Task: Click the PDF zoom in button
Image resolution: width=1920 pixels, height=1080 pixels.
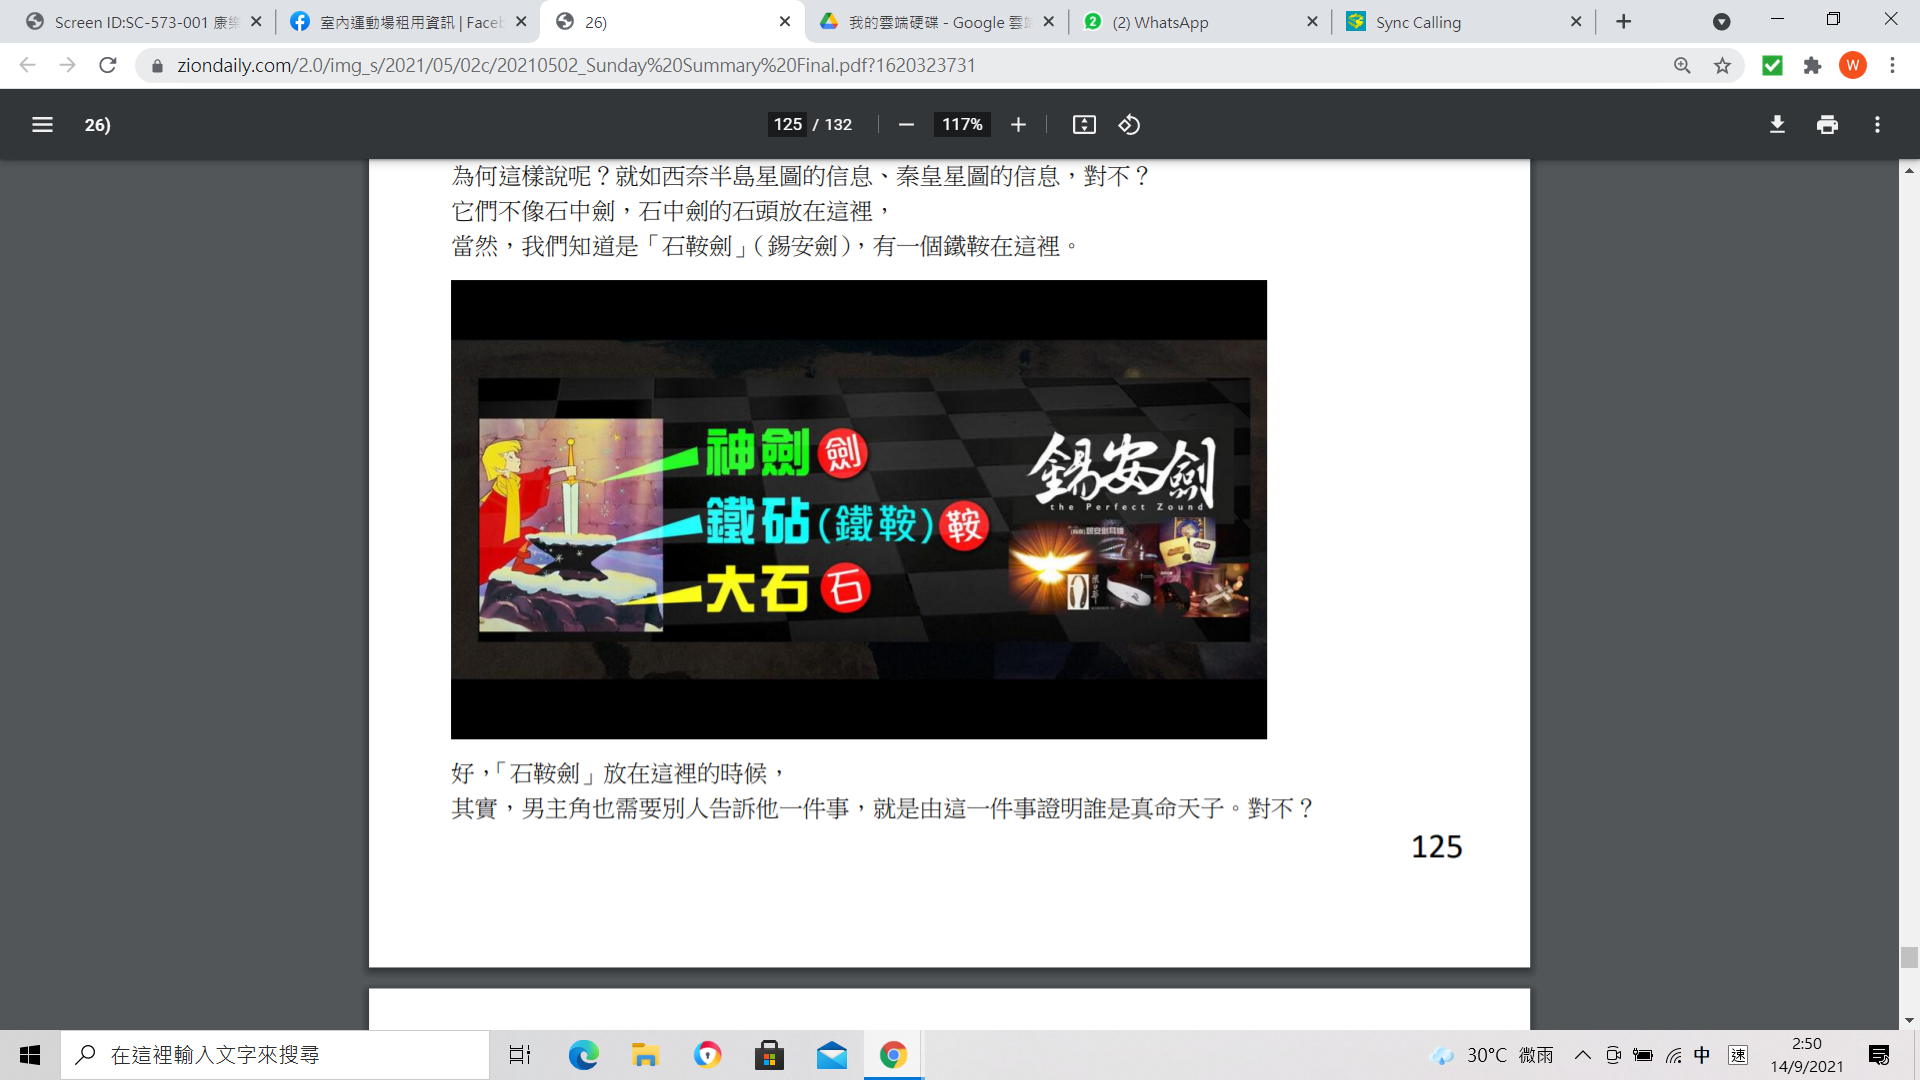Action: (1018, 125)
